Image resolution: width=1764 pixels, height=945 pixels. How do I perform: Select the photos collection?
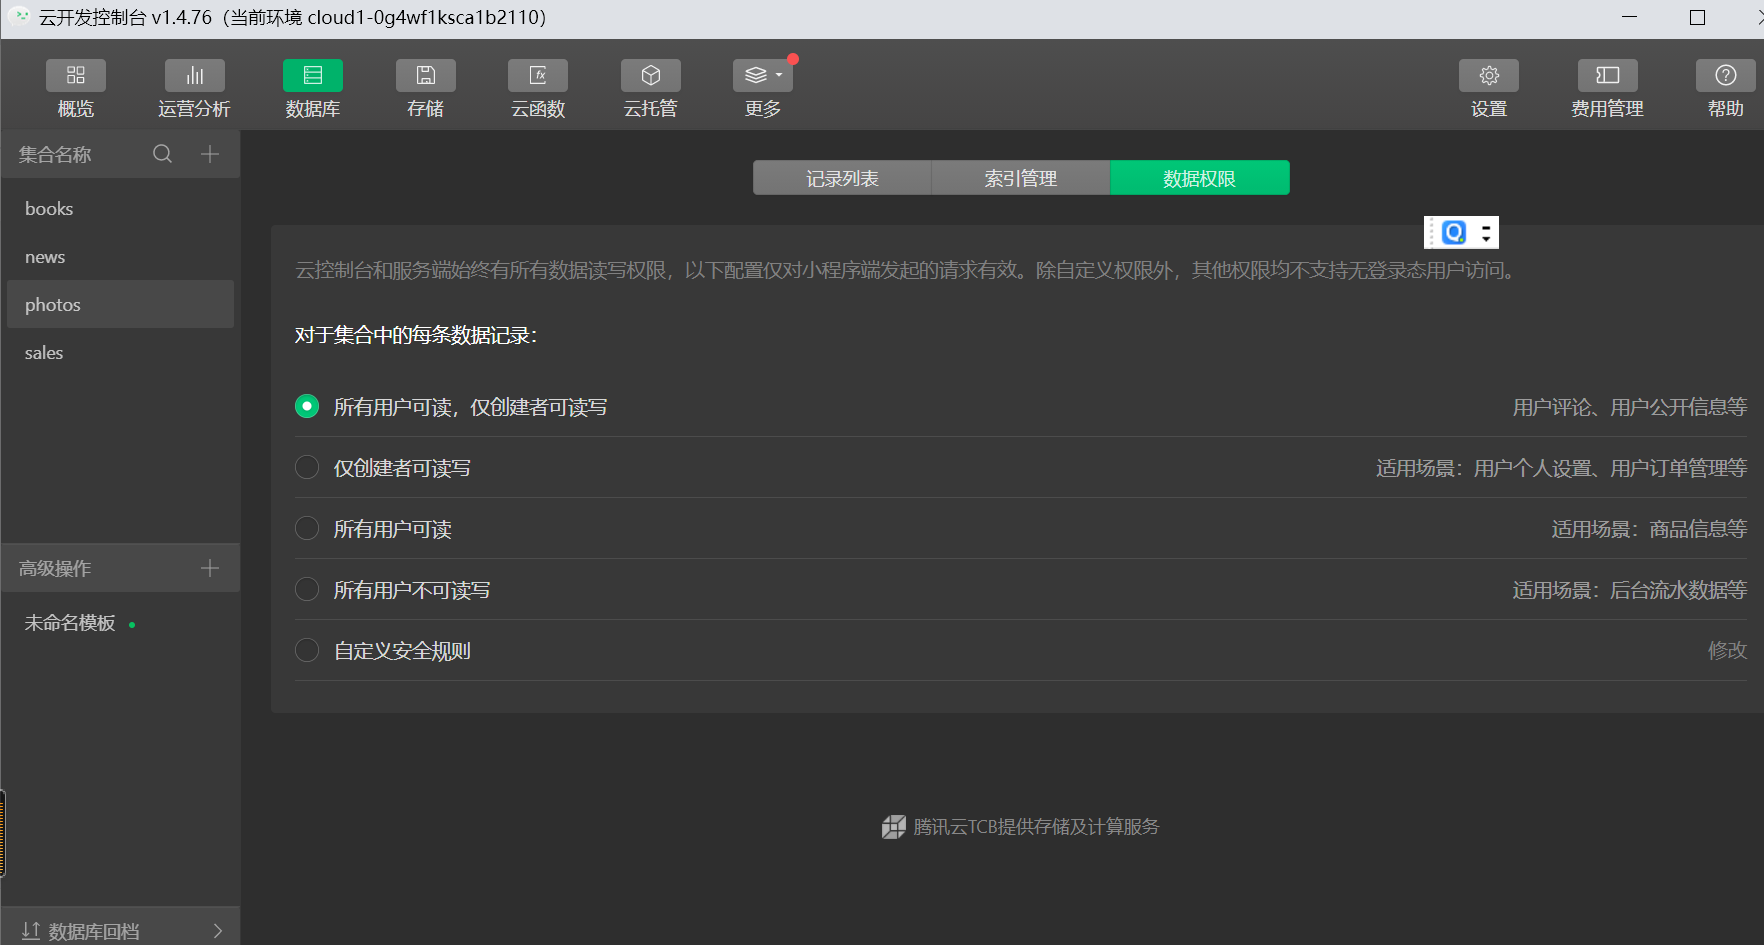coord(120,304)
